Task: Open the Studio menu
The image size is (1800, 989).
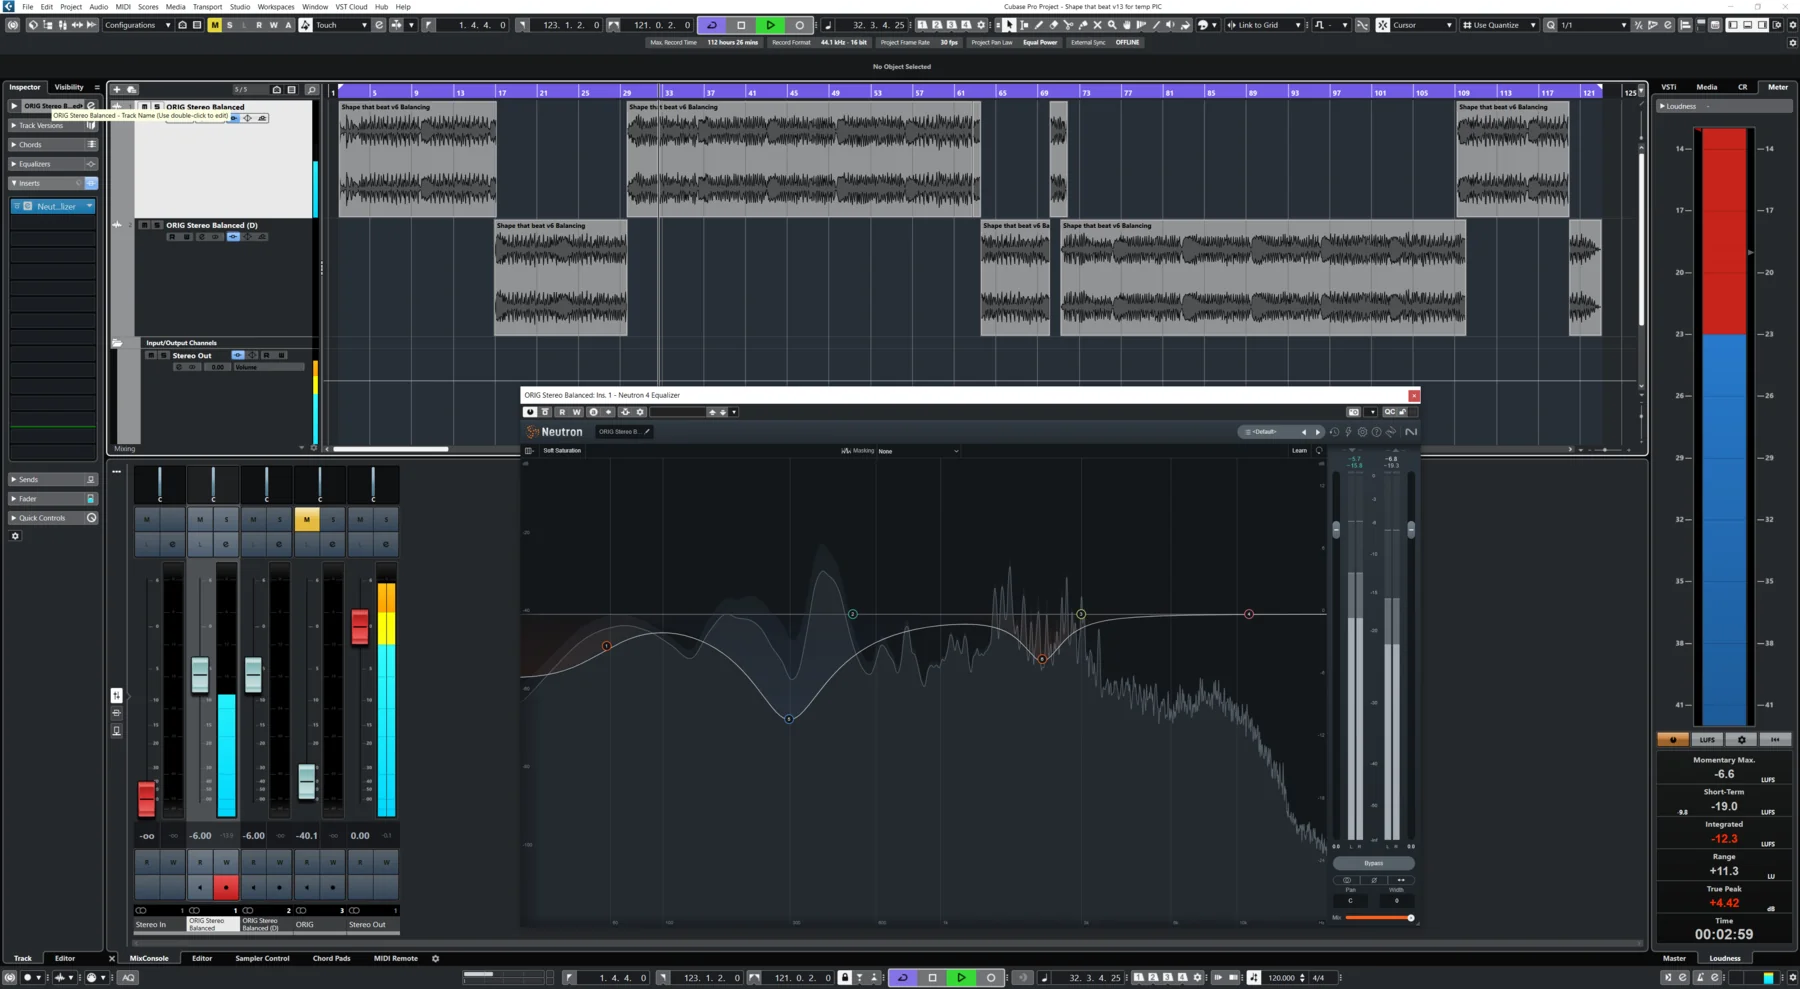Action: pyautogui.click(x=240, y=6)
